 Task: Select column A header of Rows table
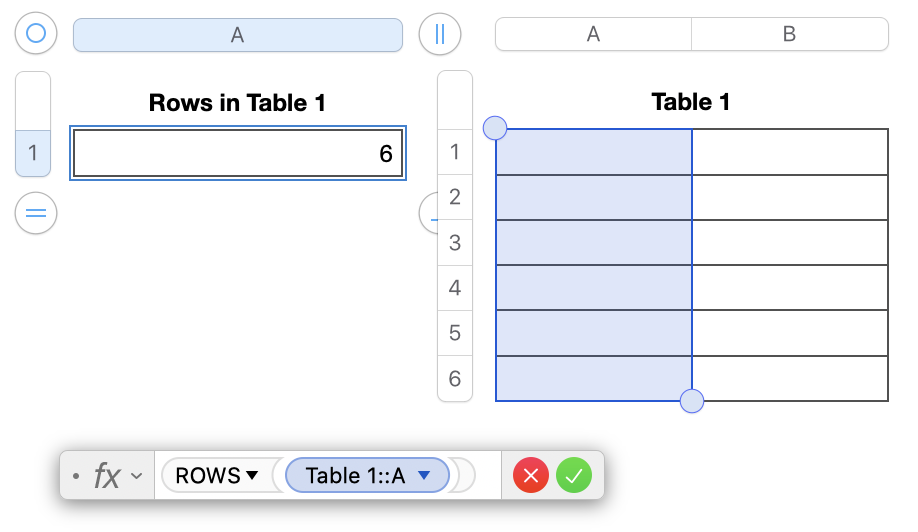pyautogui.click(x=238, y=34)
